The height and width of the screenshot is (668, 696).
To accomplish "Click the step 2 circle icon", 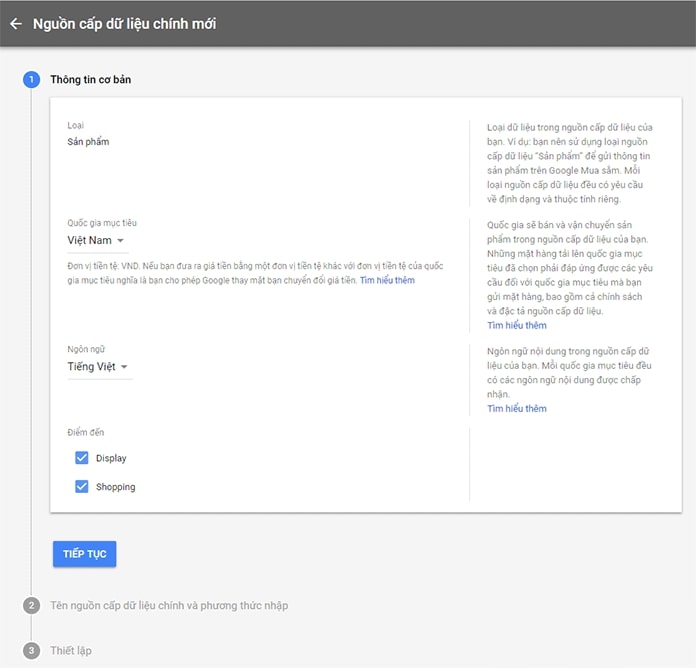I will point(32,605).
